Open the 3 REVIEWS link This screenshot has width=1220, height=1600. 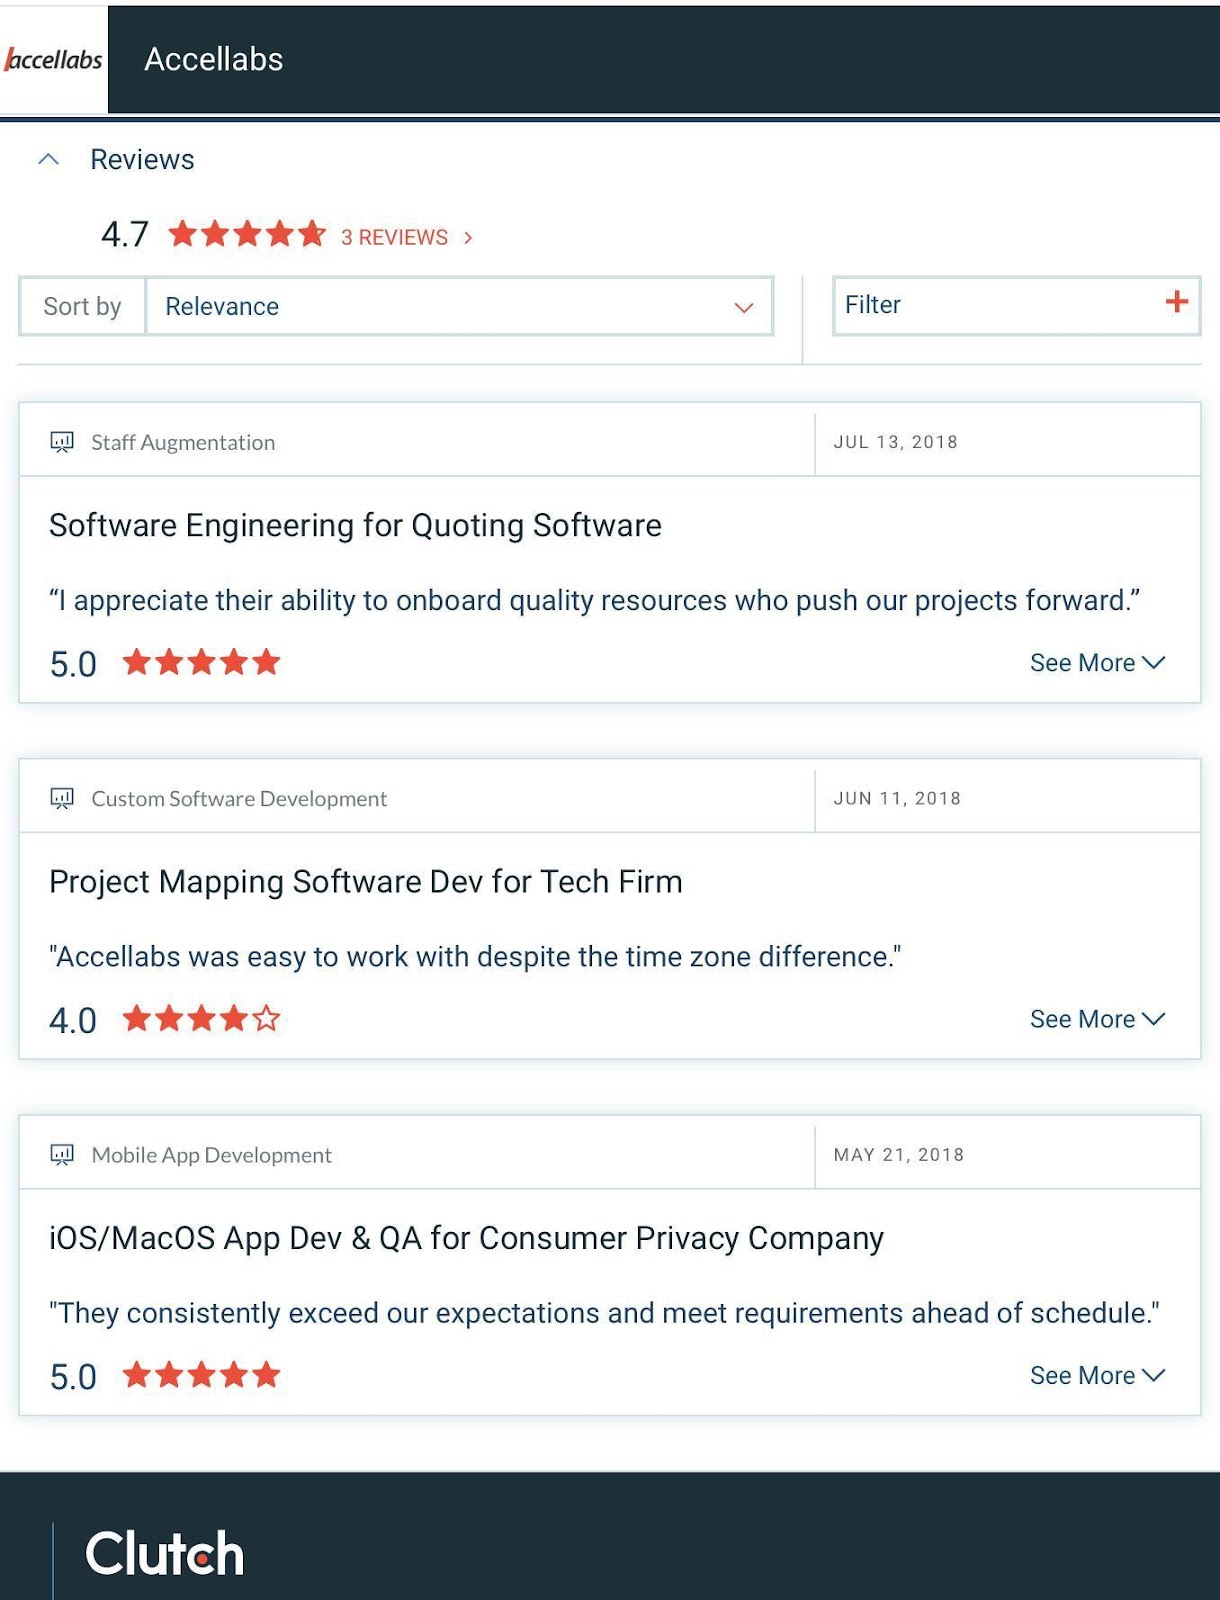coord(394,237)
